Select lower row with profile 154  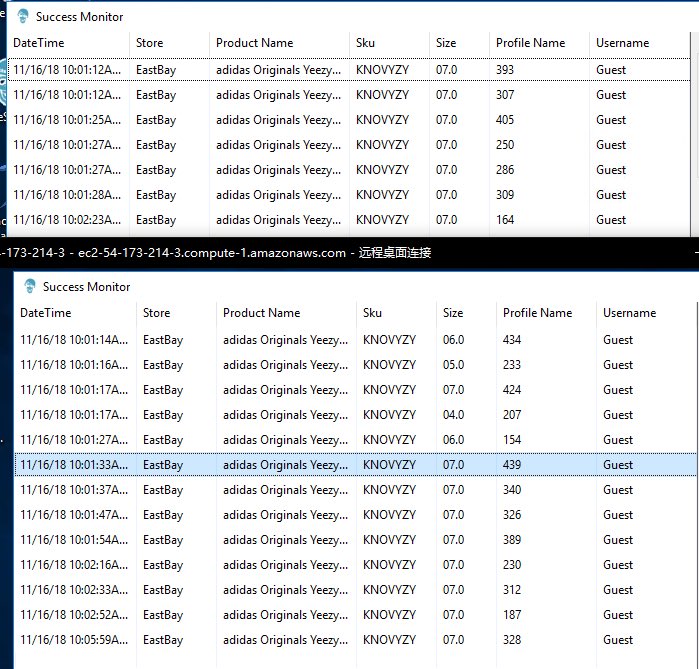[x=356, y=440]
